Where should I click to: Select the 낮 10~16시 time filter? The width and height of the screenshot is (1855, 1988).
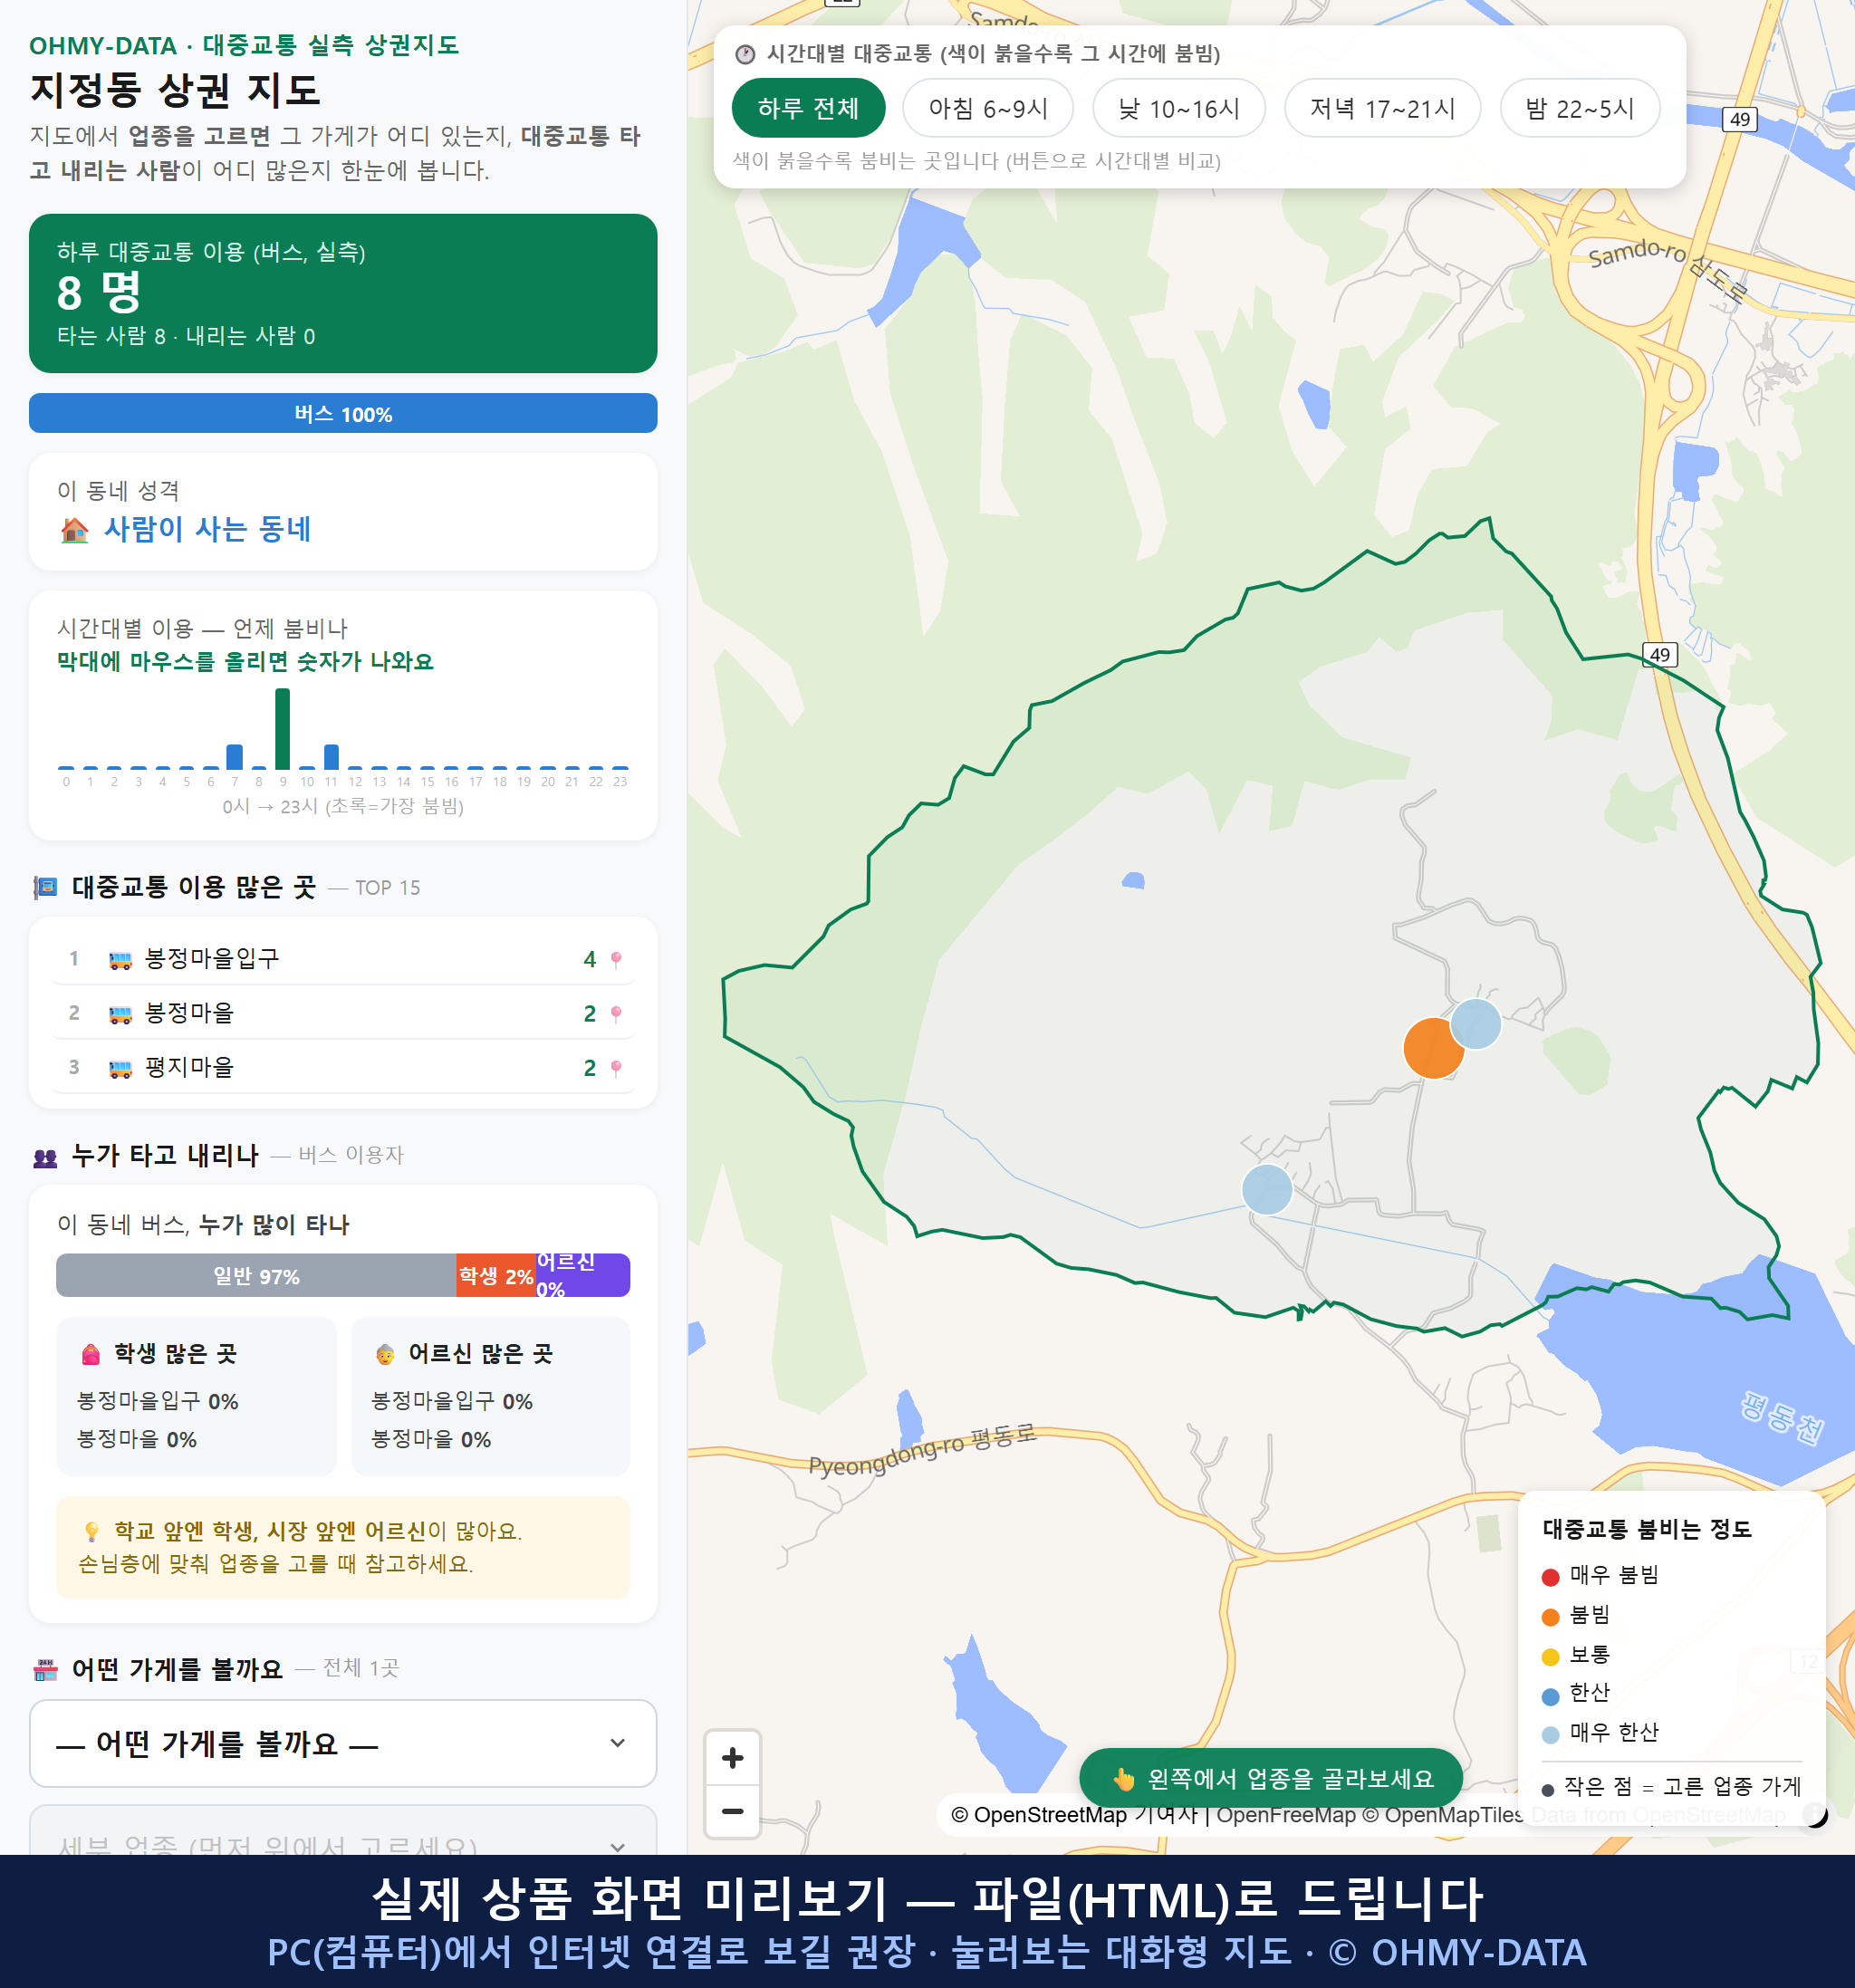click(x=1178, y=108)
